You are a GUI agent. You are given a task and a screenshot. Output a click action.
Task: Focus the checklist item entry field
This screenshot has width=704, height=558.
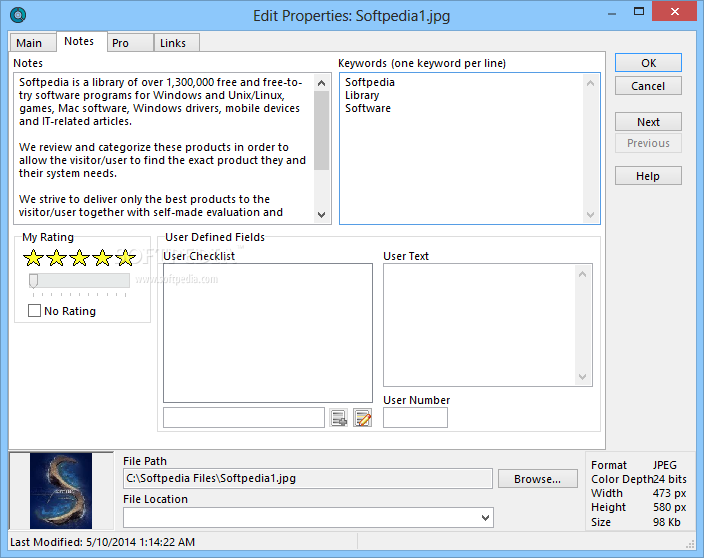pos(244,417)
